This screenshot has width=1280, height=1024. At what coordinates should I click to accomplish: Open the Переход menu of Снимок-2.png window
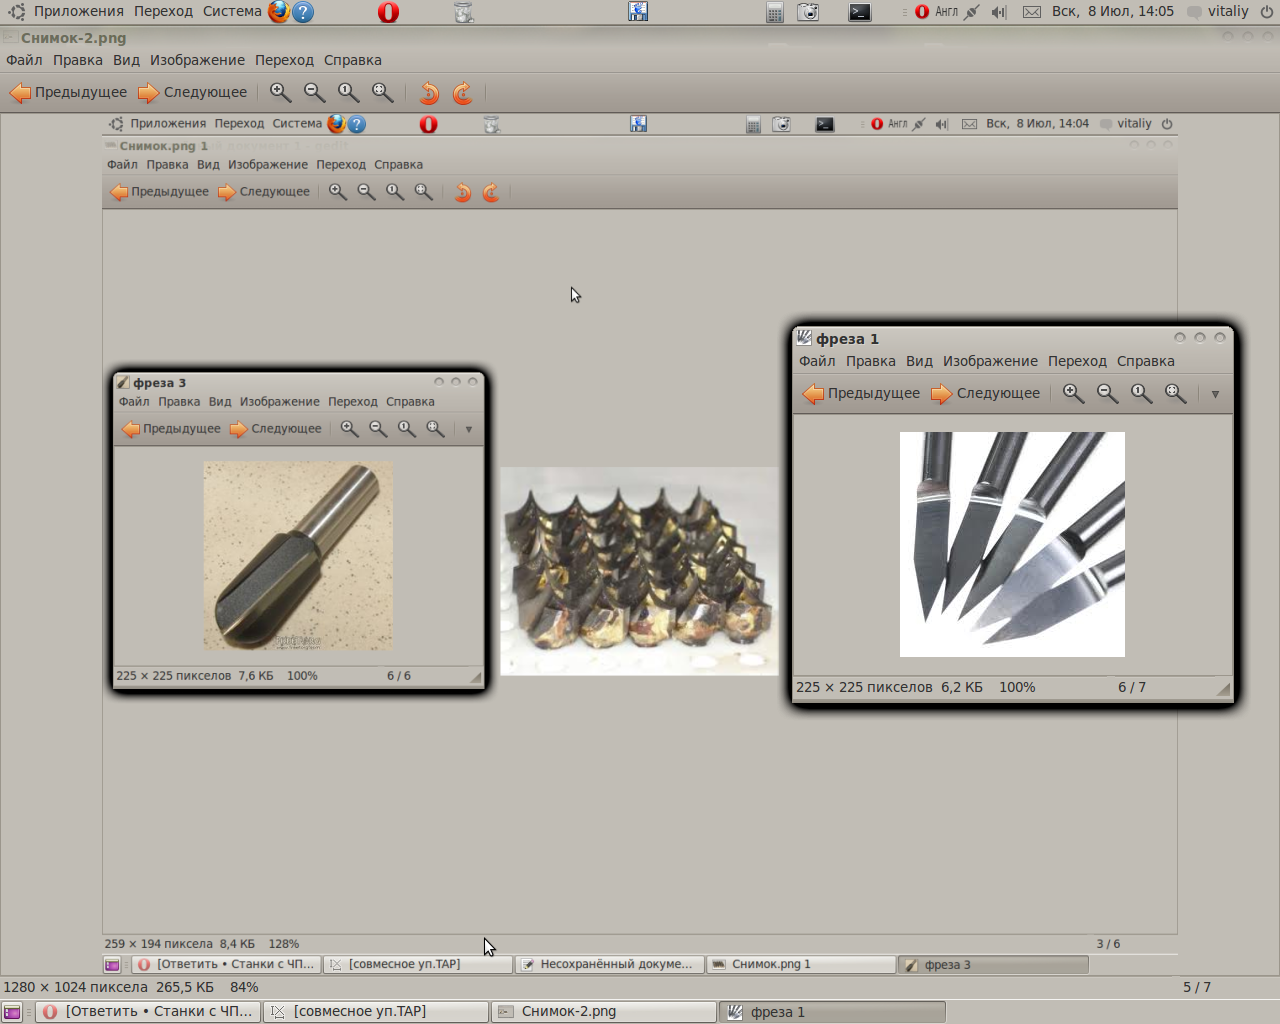tap(284, 60)
